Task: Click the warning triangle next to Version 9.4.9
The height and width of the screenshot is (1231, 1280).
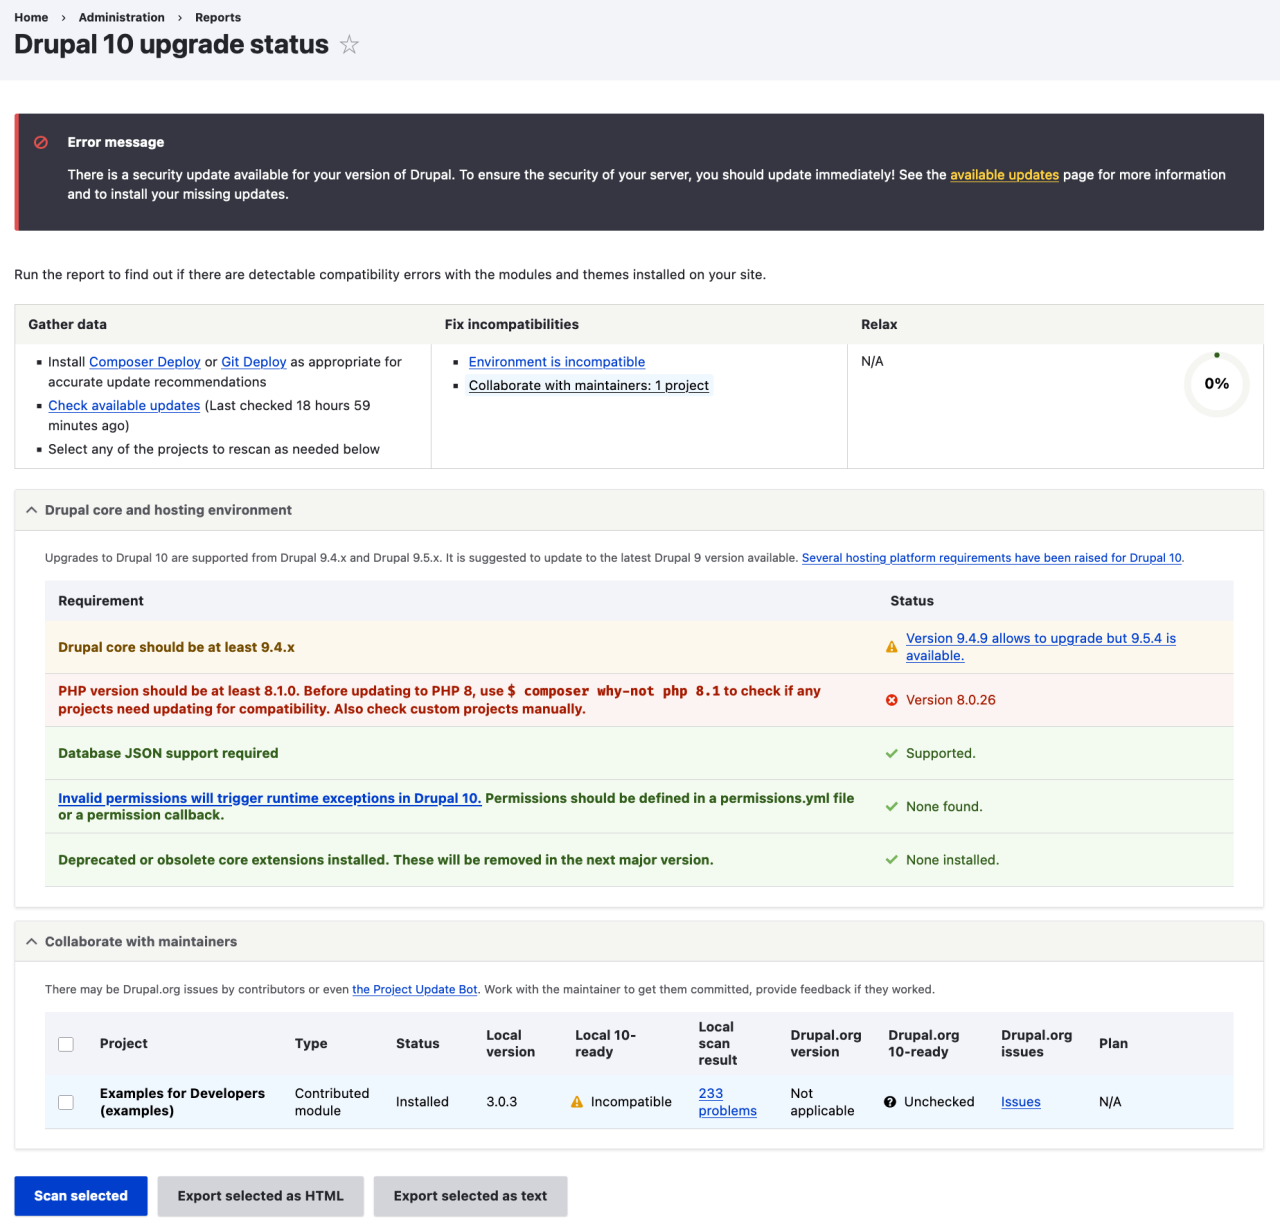Action: coord(891,647)
